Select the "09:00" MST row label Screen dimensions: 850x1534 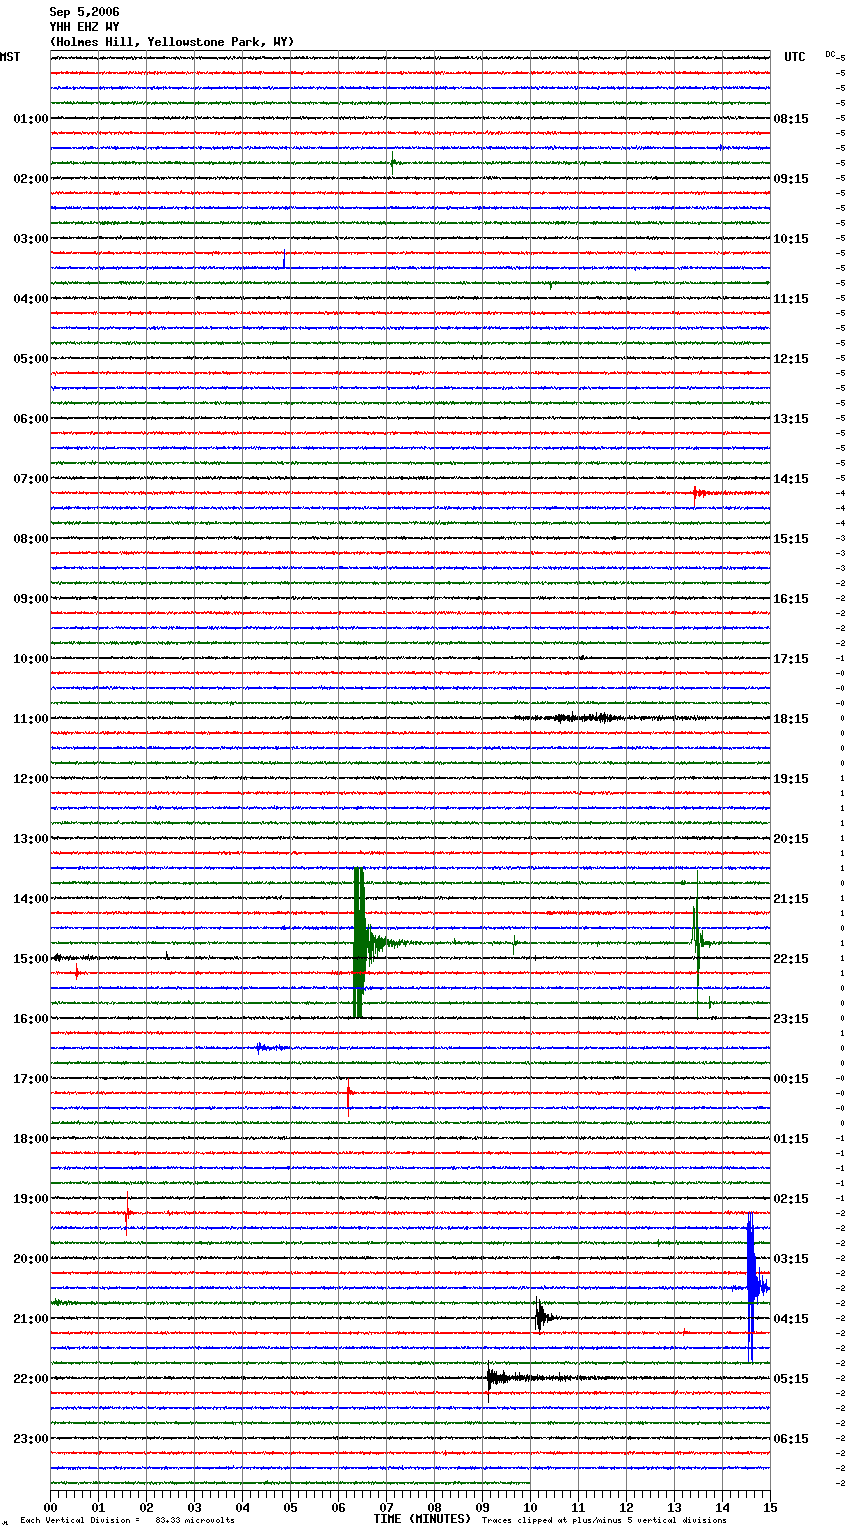(31, 599)
